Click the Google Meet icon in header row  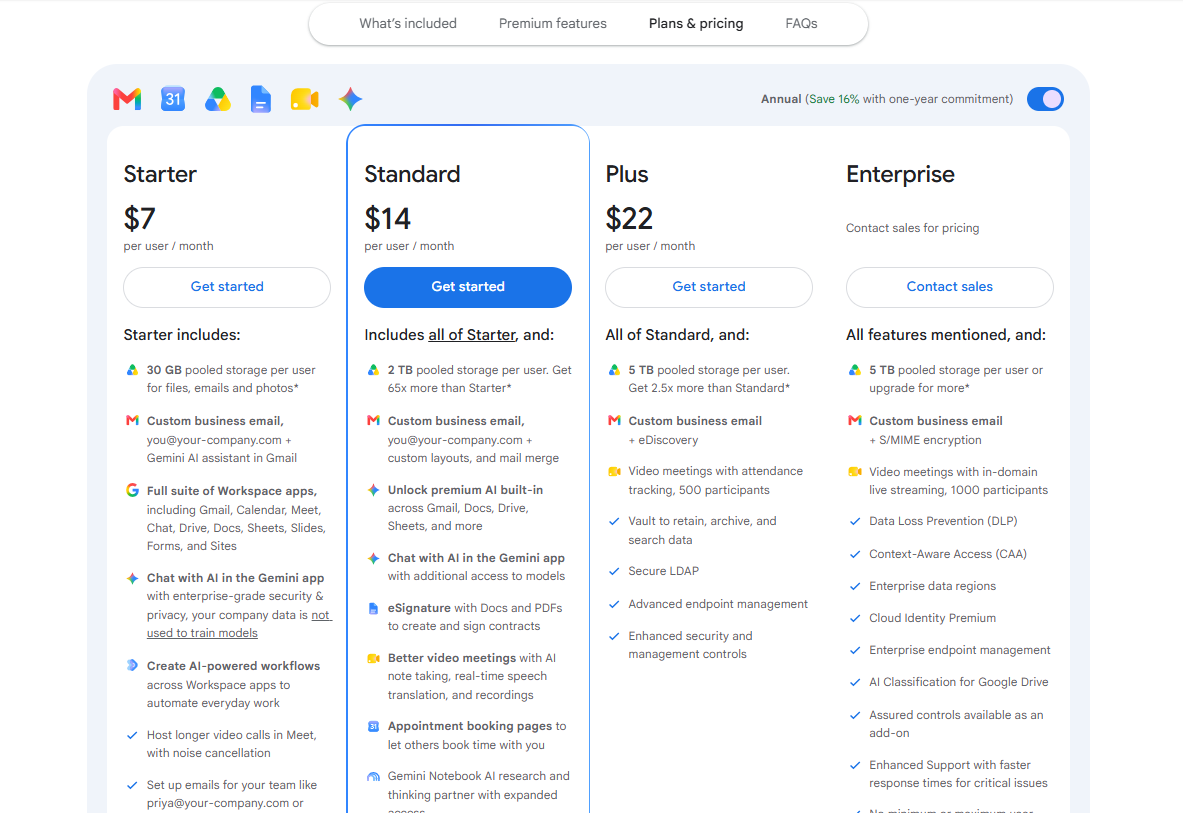304,99
